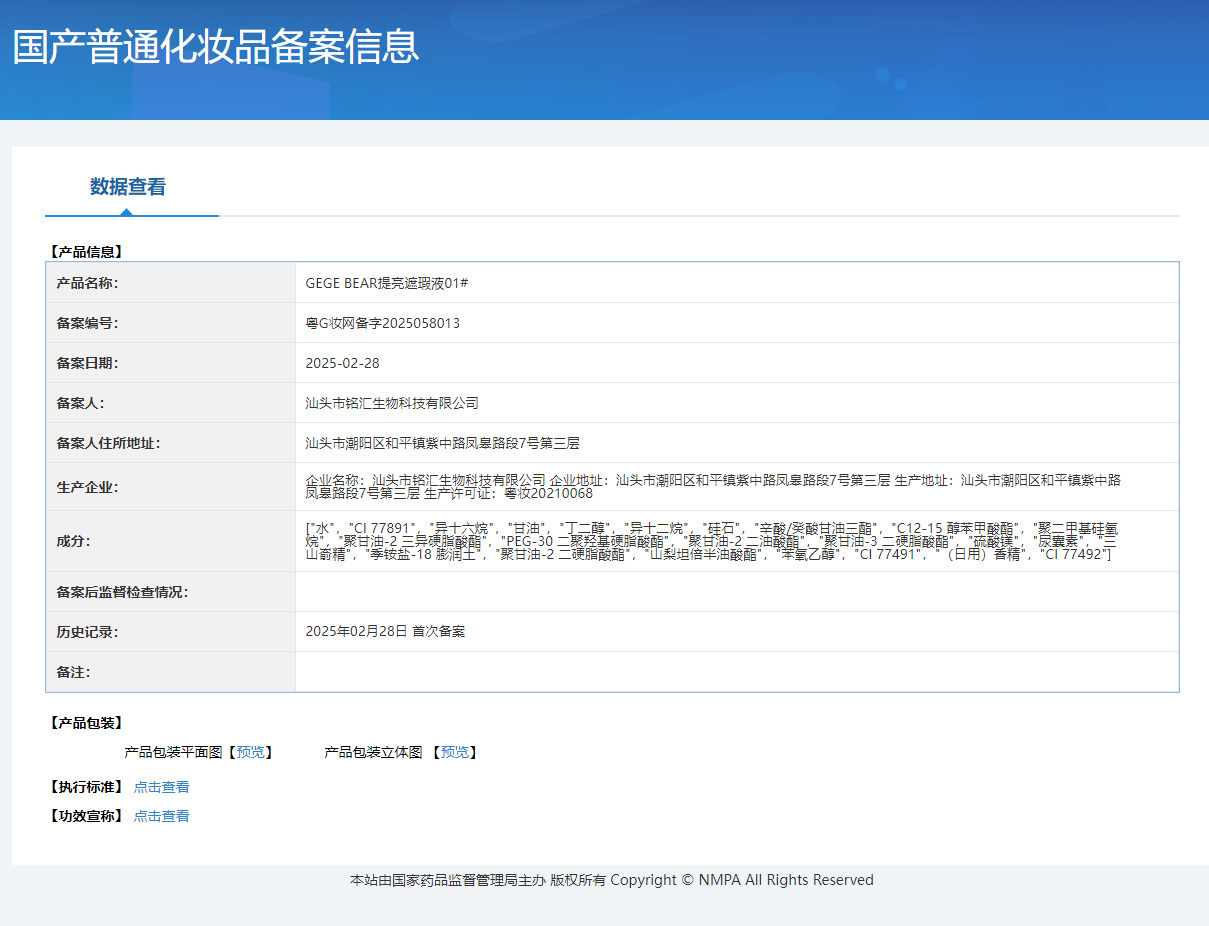
Task: Select the 数据查看 tab
Action: [x=128, y=187]
